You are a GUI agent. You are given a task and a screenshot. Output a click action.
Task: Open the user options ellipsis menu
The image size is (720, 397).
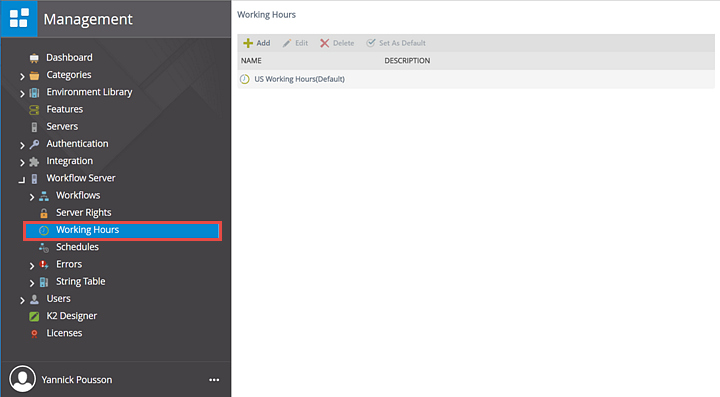pos(214,380)
